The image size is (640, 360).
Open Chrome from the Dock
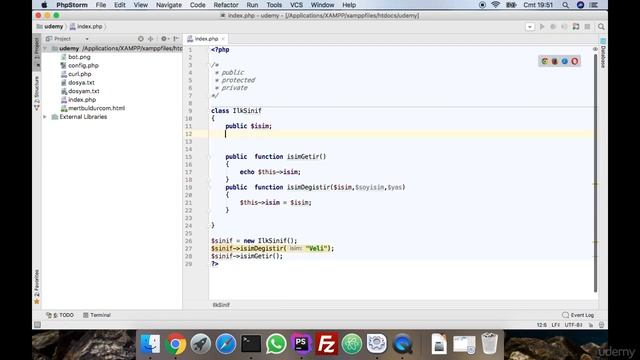[x=176, y=344]
